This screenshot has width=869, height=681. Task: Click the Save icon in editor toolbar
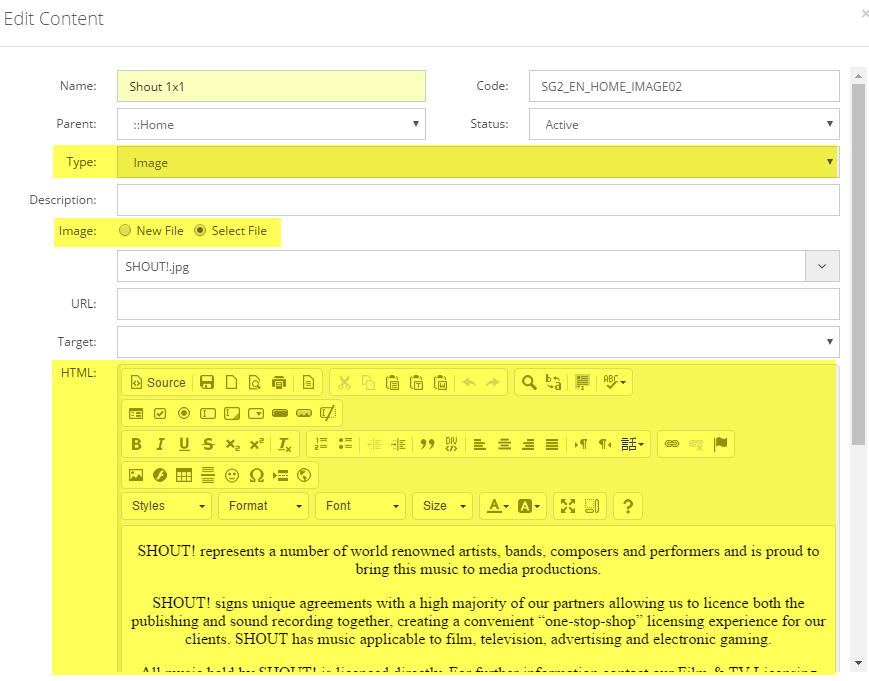207,382
